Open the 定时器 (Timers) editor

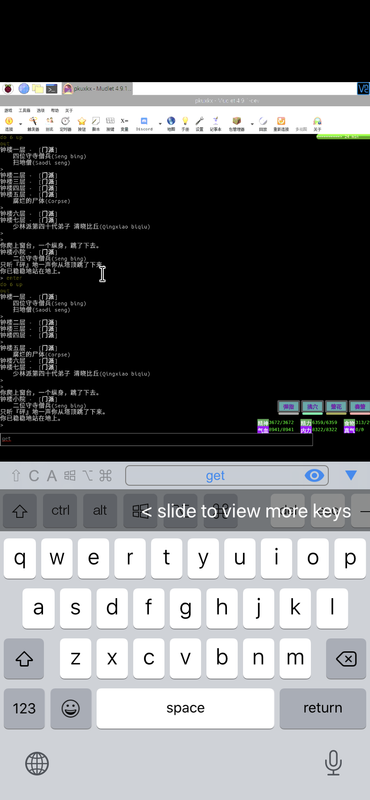coord(65,124)
